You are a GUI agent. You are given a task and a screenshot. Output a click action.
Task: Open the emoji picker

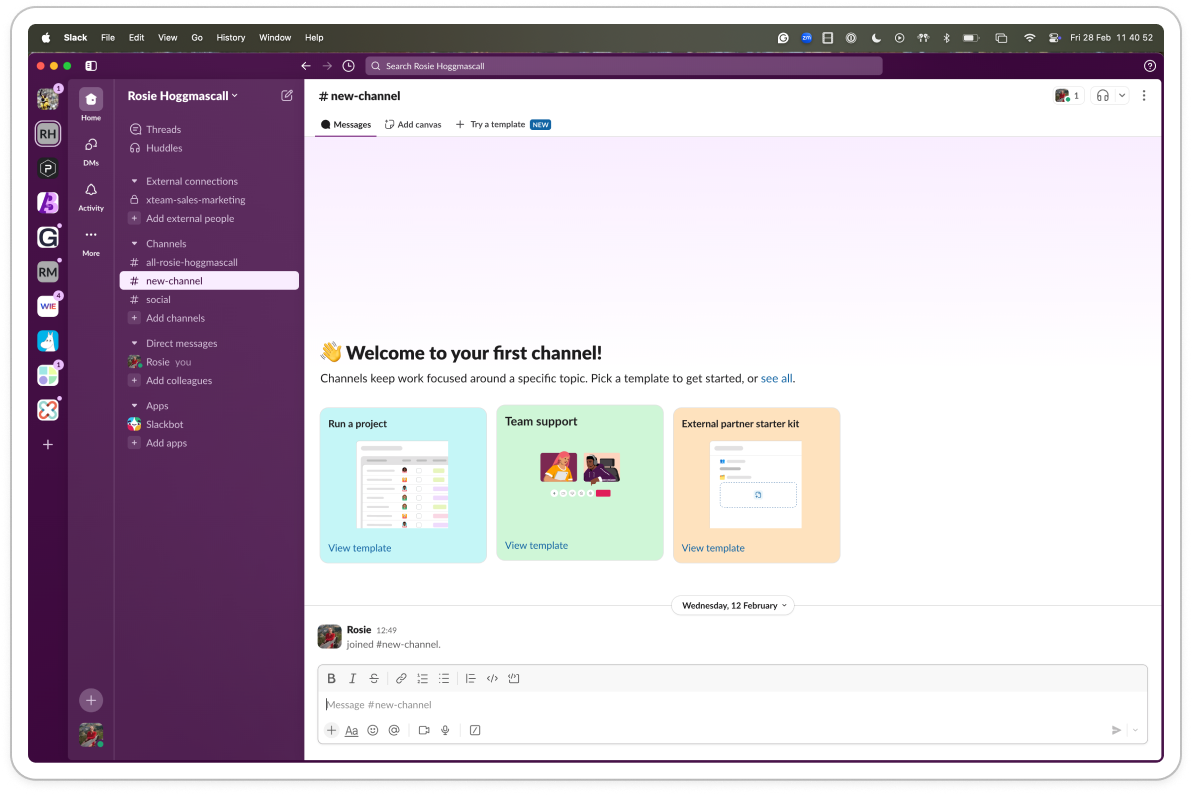[372, 730]
